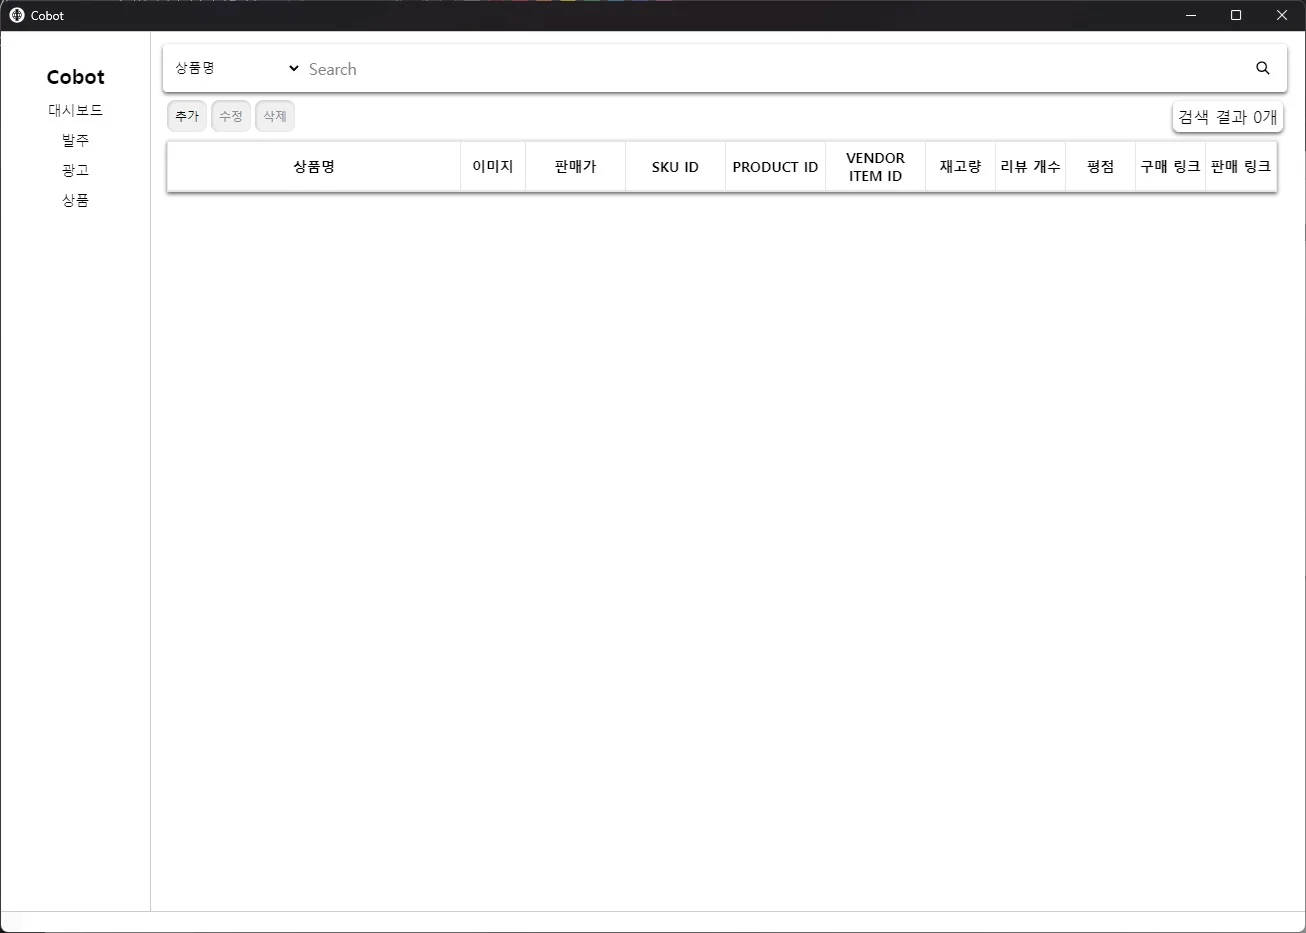Screen dimensions: 1306x933
Task: Click the magnifier search icon
Action: pos(1263,68)
